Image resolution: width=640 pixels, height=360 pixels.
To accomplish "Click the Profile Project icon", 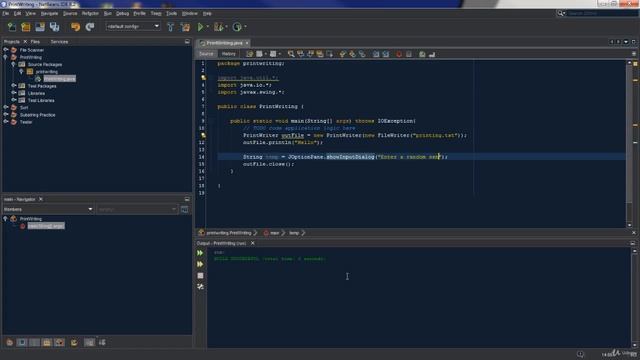I will click(x=237, y=27).
